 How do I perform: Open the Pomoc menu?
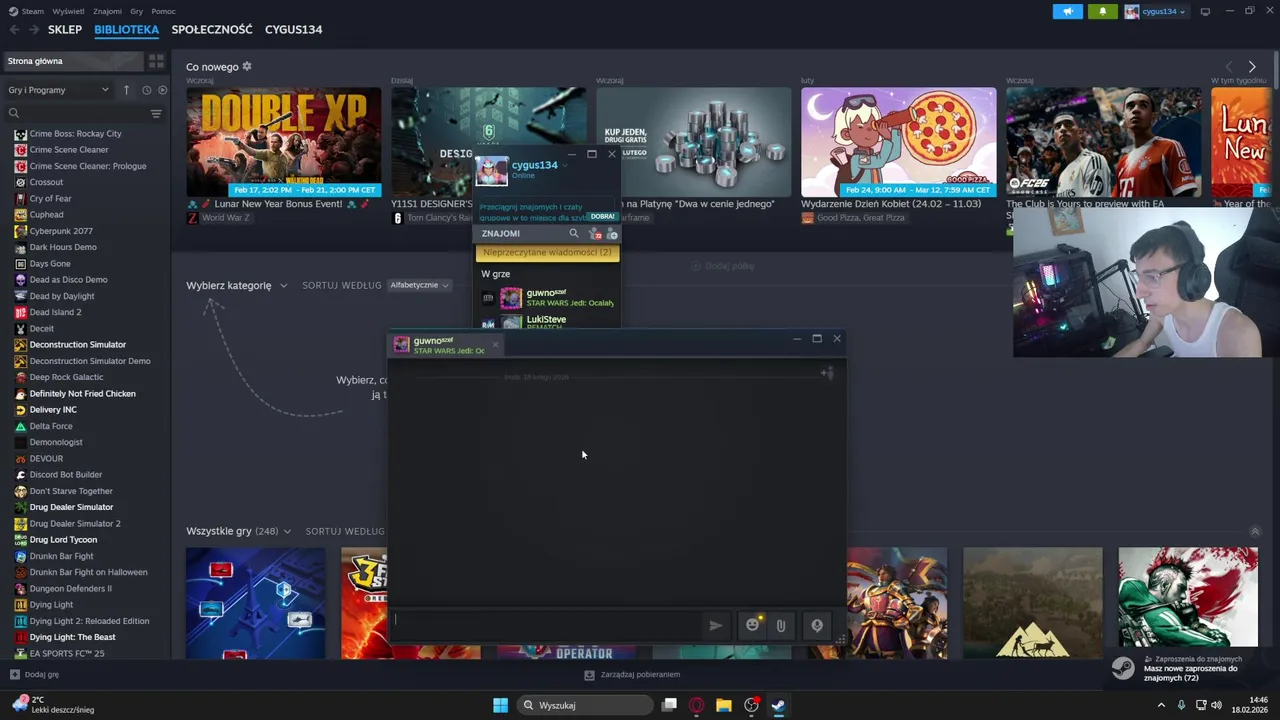[x=164, y=11]
